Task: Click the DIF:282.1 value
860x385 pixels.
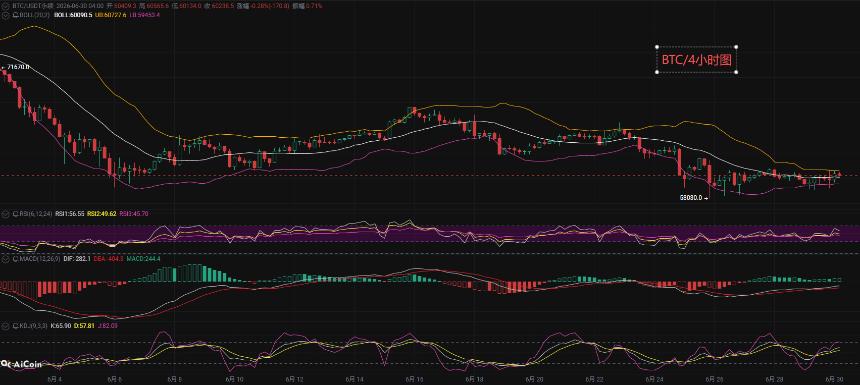Action: 77,258
